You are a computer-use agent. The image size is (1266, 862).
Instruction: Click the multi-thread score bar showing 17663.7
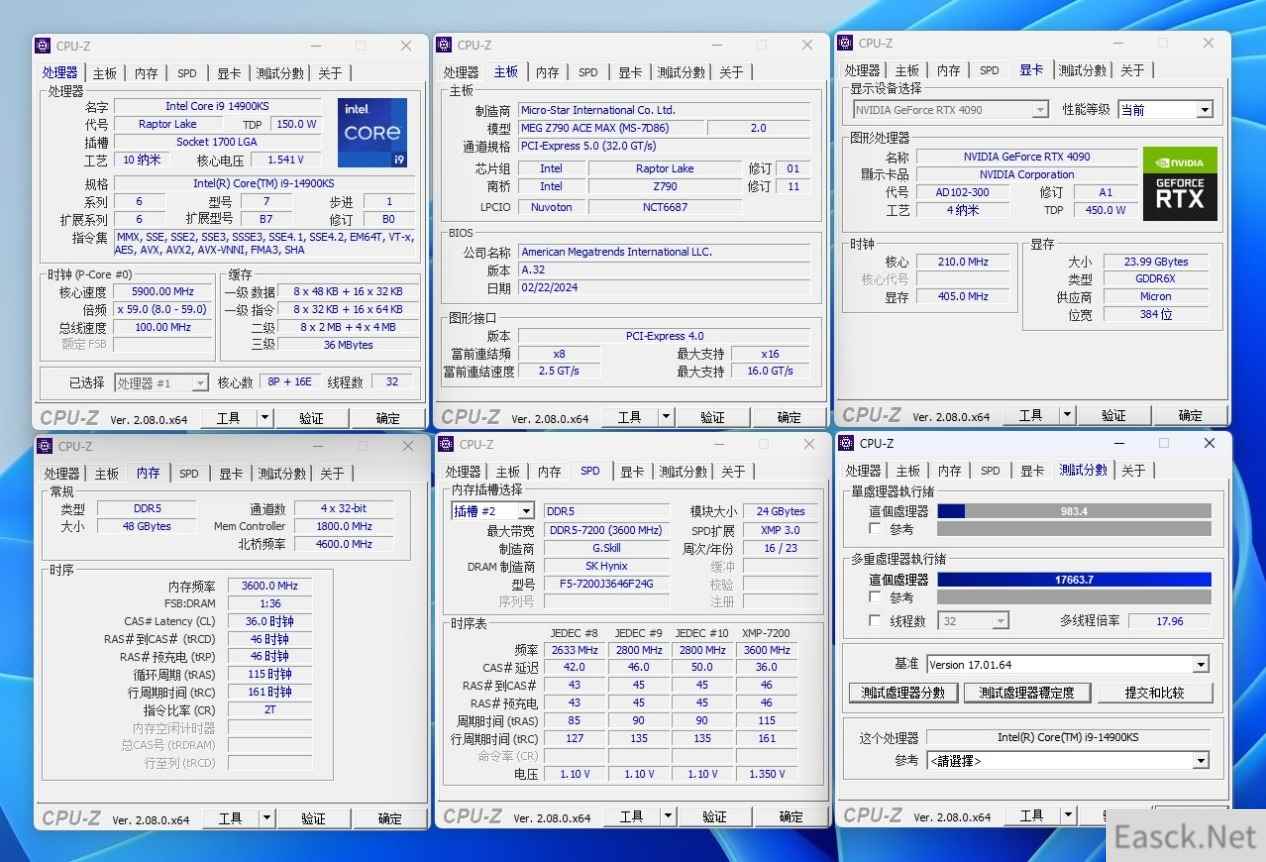coord(1074,579)
